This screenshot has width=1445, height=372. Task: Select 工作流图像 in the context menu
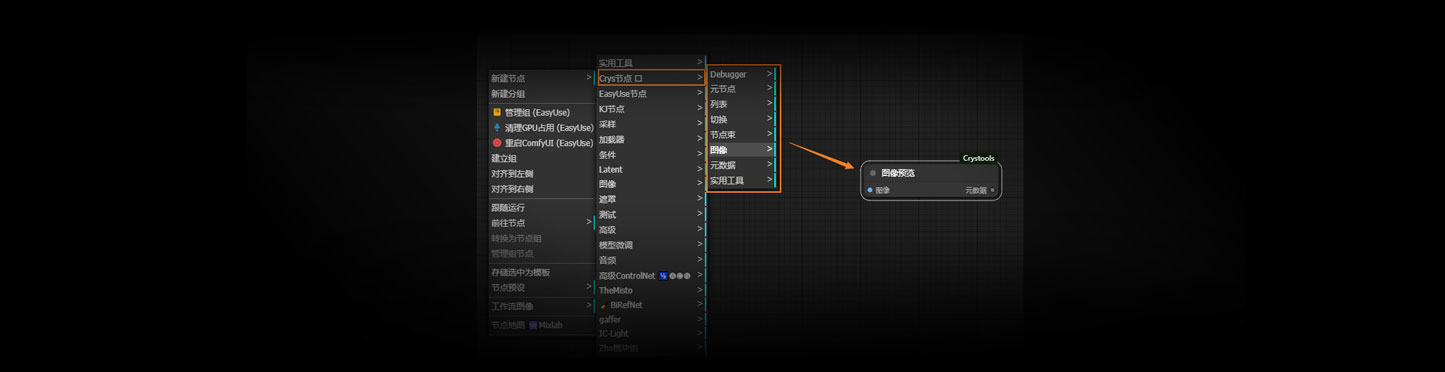tap(541, 306)
